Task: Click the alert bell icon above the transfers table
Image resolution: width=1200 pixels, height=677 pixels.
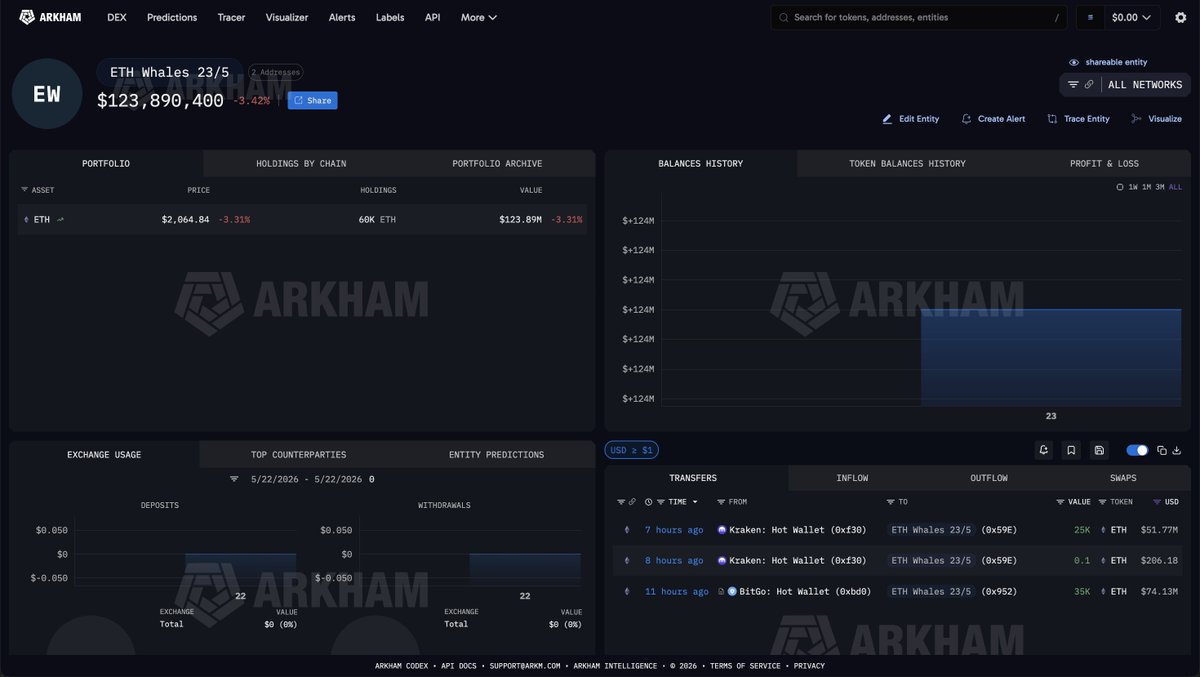Action: 1044,450
